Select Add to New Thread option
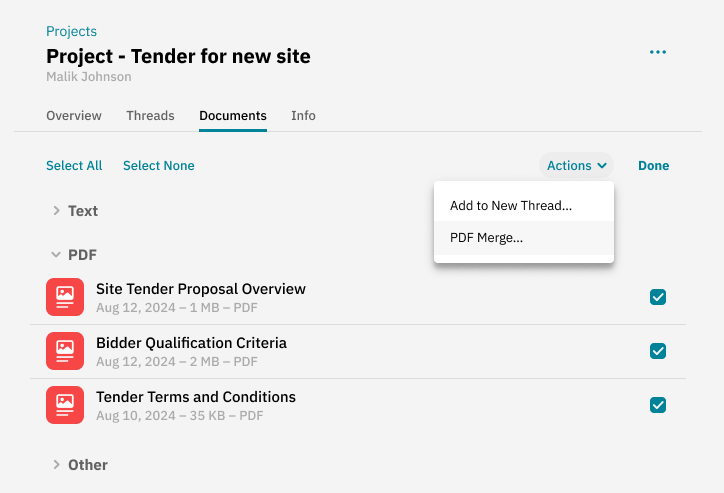The width and height of the screenshot is (724, 493). pos(511,206)
